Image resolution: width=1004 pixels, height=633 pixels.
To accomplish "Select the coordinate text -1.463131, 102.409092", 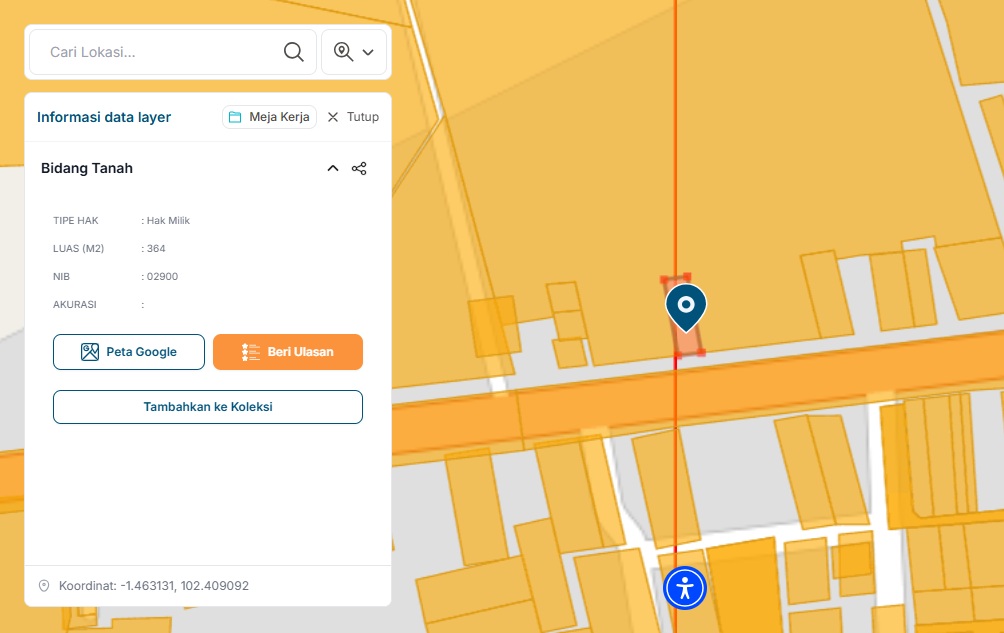I will pyautogui.click(x=184, y=586).
